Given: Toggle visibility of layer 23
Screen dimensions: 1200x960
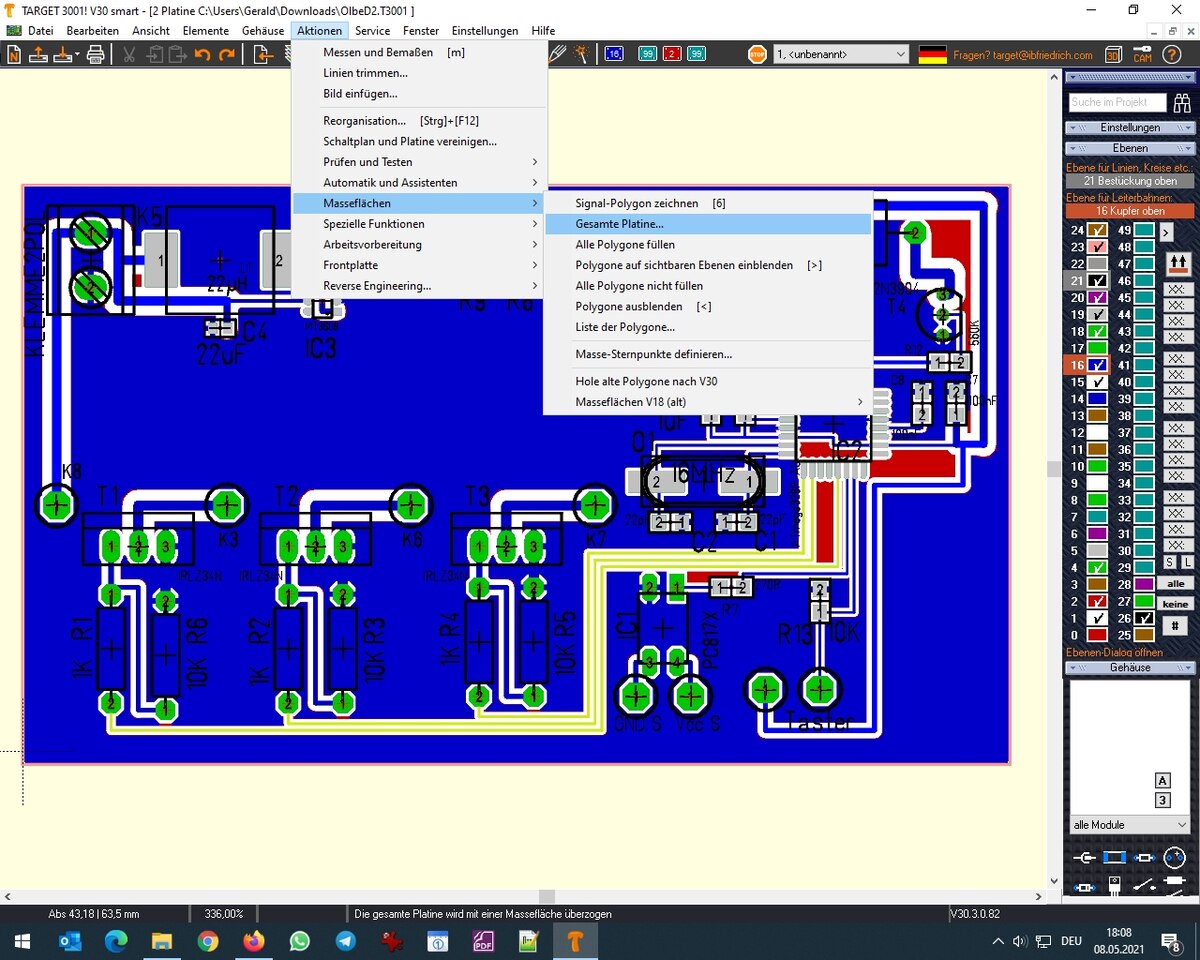Looking at the screenshot, I should (x=1097, y=247).
